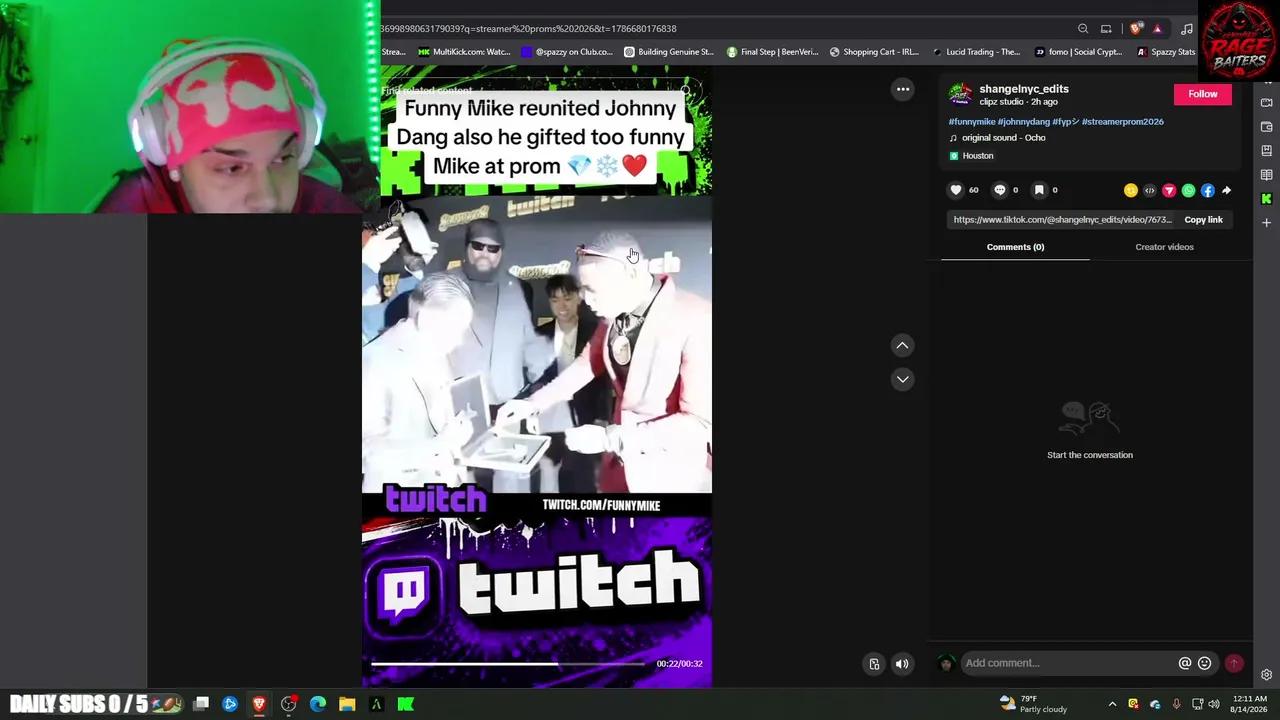Open shangelnyc_edits username link
Screen dimensions: 1280x720
pyautogui.click(x=1024, y=89)
